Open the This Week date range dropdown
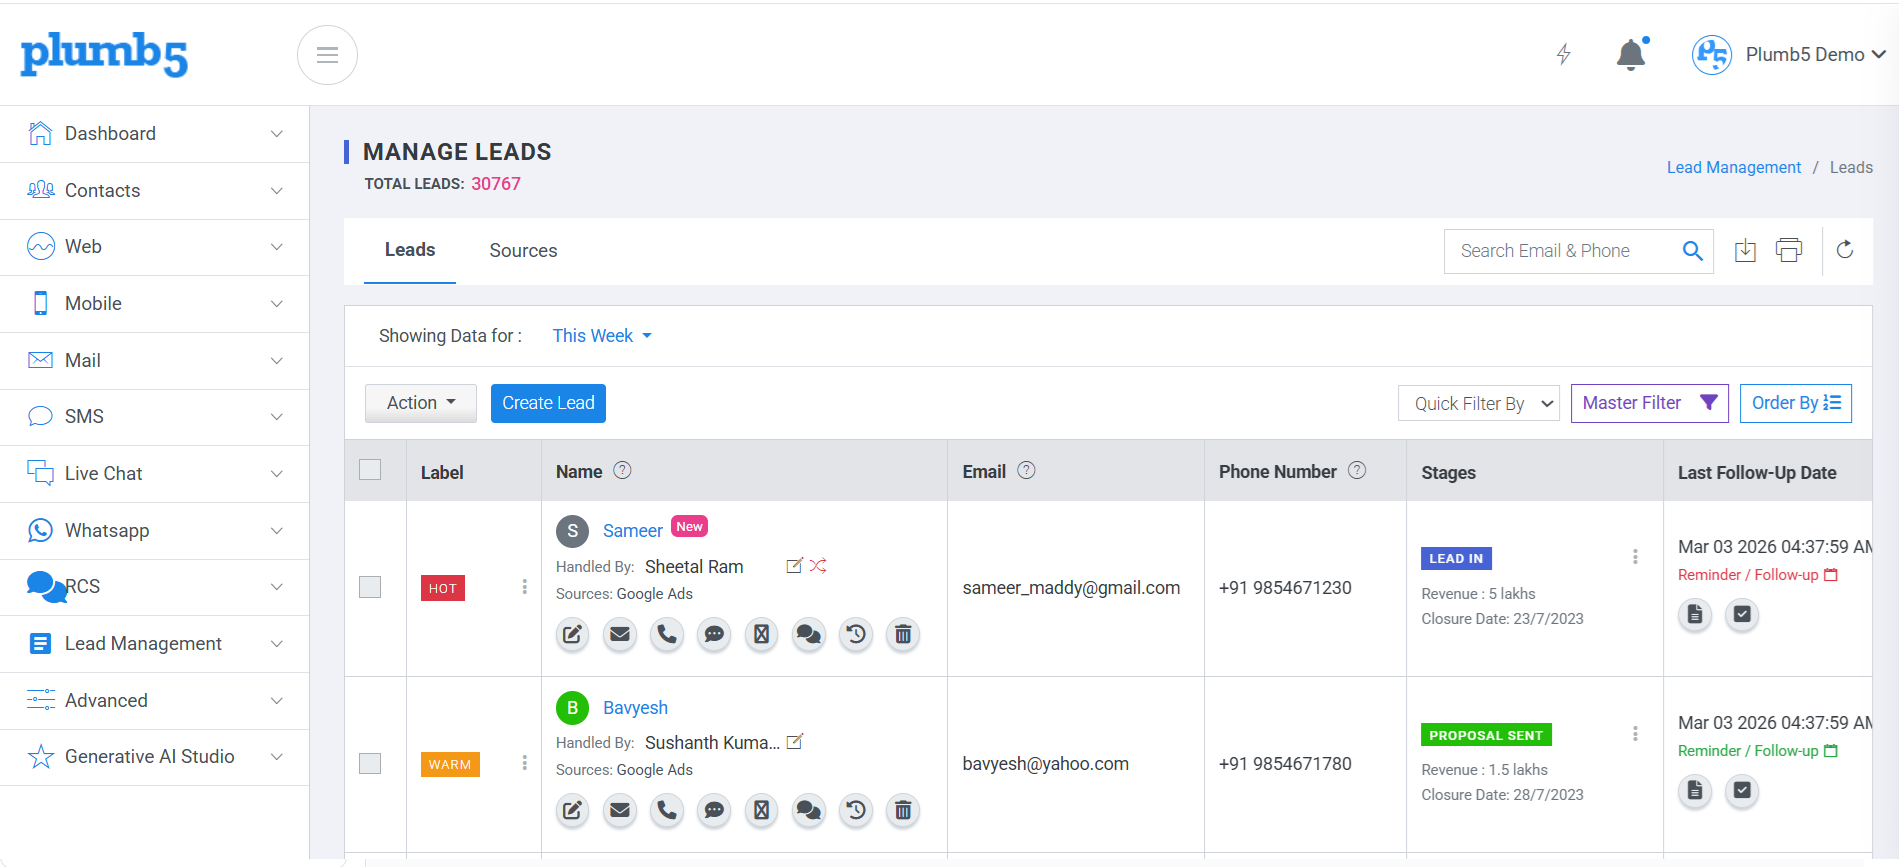The height and width of the screenshot is (867, 1899). click(602, 336)
